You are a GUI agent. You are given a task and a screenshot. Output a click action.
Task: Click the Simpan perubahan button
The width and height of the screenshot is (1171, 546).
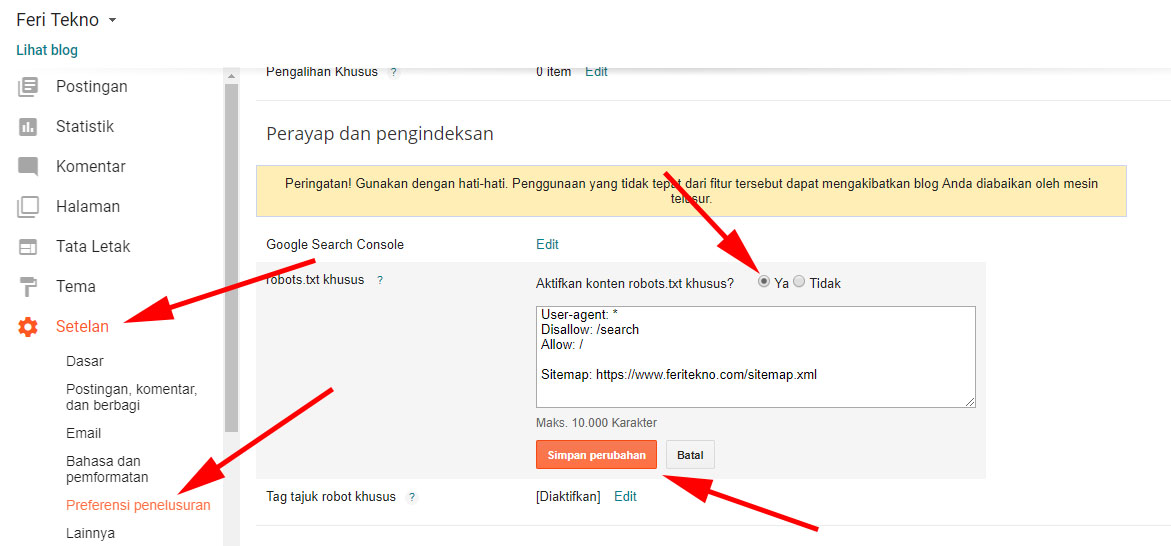596,454
